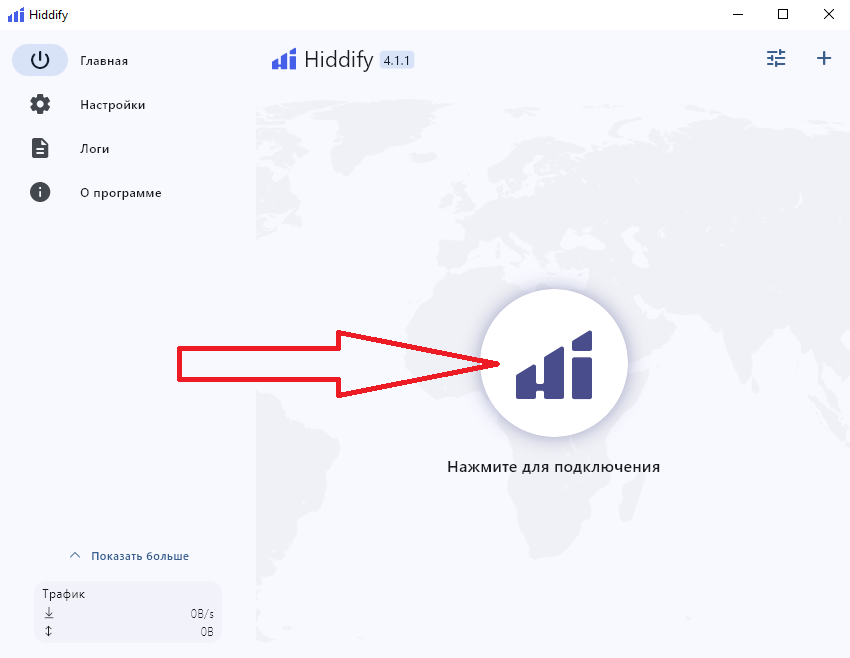Open the Главная power icon
The height and width of the screenshot is (658, 850).
(x=40, y=60)
